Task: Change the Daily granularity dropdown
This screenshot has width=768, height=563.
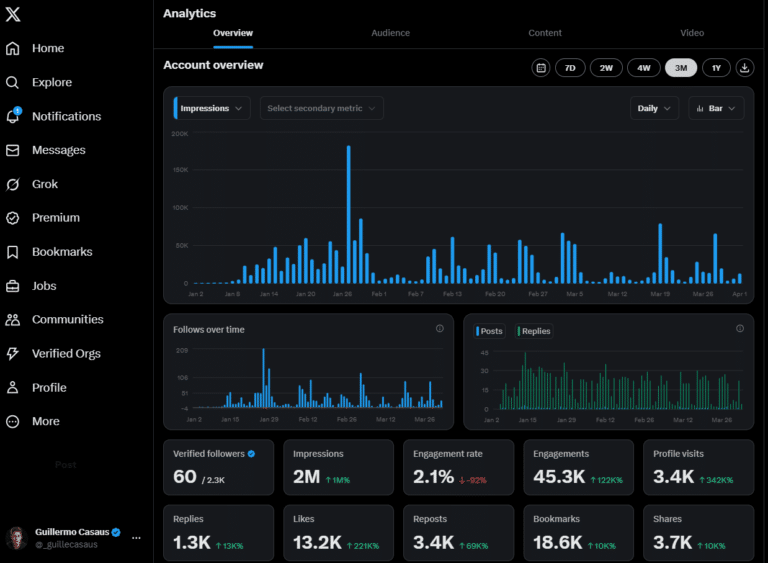Action: click(654, 108)
